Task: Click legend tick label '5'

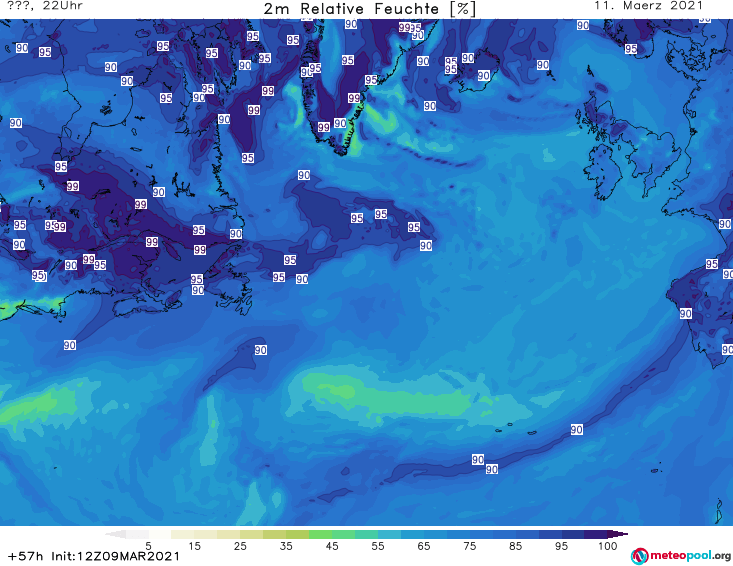Action: 148,546
